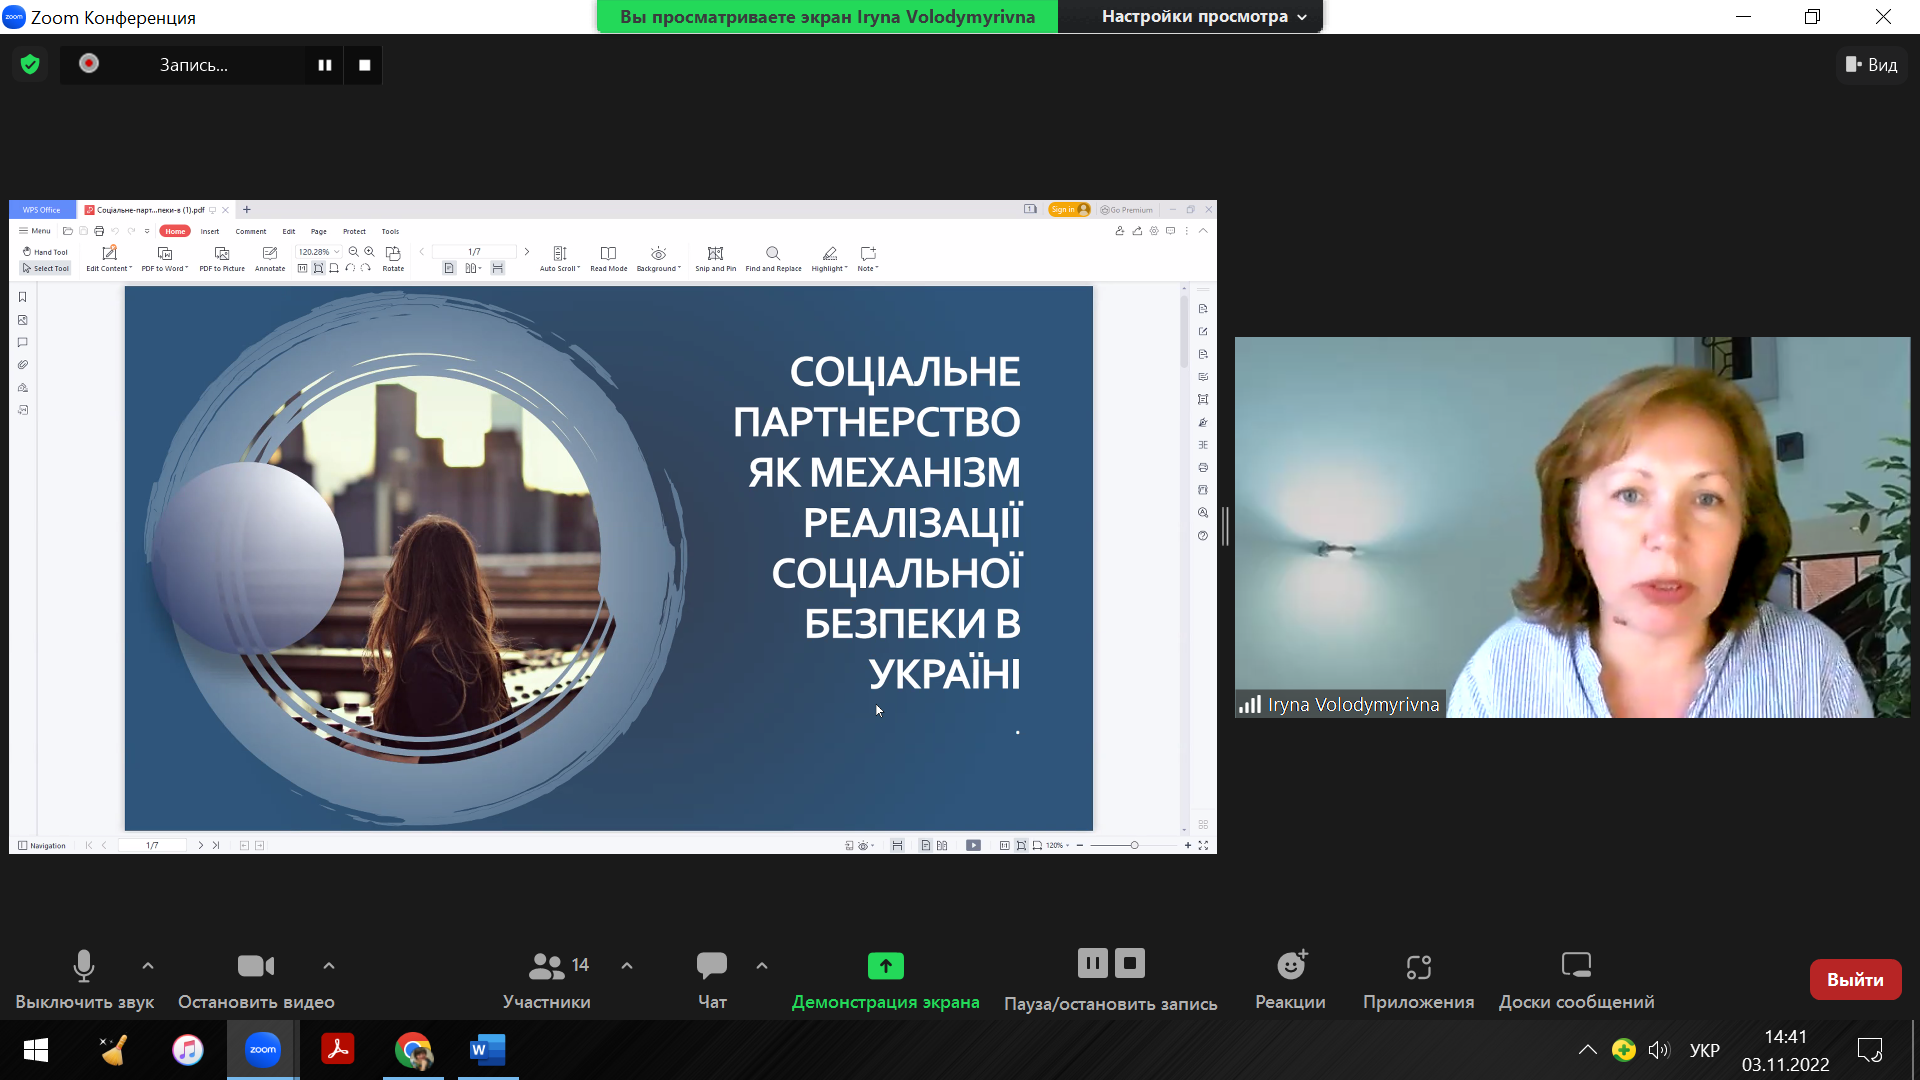Viewport: 1920px width, 1080px height.
Task: Select the Highlight tool
Action: (x=830, y=259)
